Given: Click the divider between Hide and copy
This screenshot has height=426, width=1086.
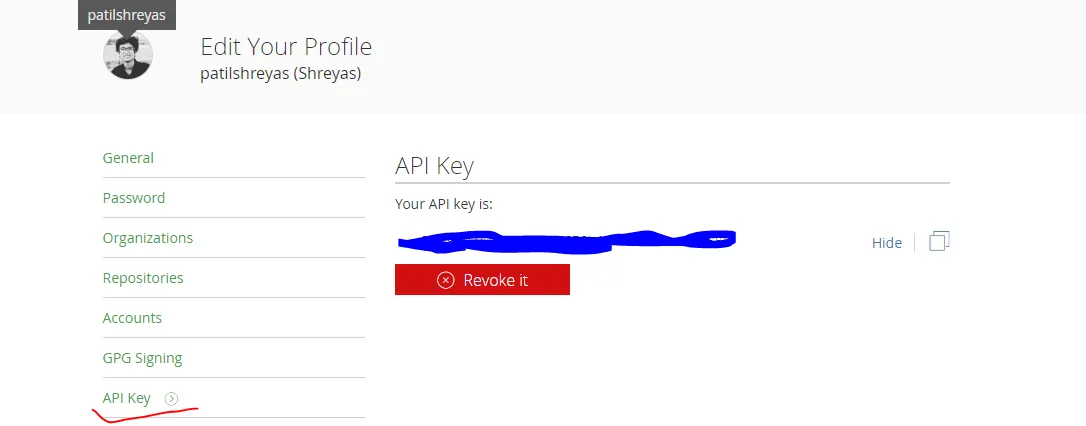Looking at the screenshot, I should pos(915,243).
